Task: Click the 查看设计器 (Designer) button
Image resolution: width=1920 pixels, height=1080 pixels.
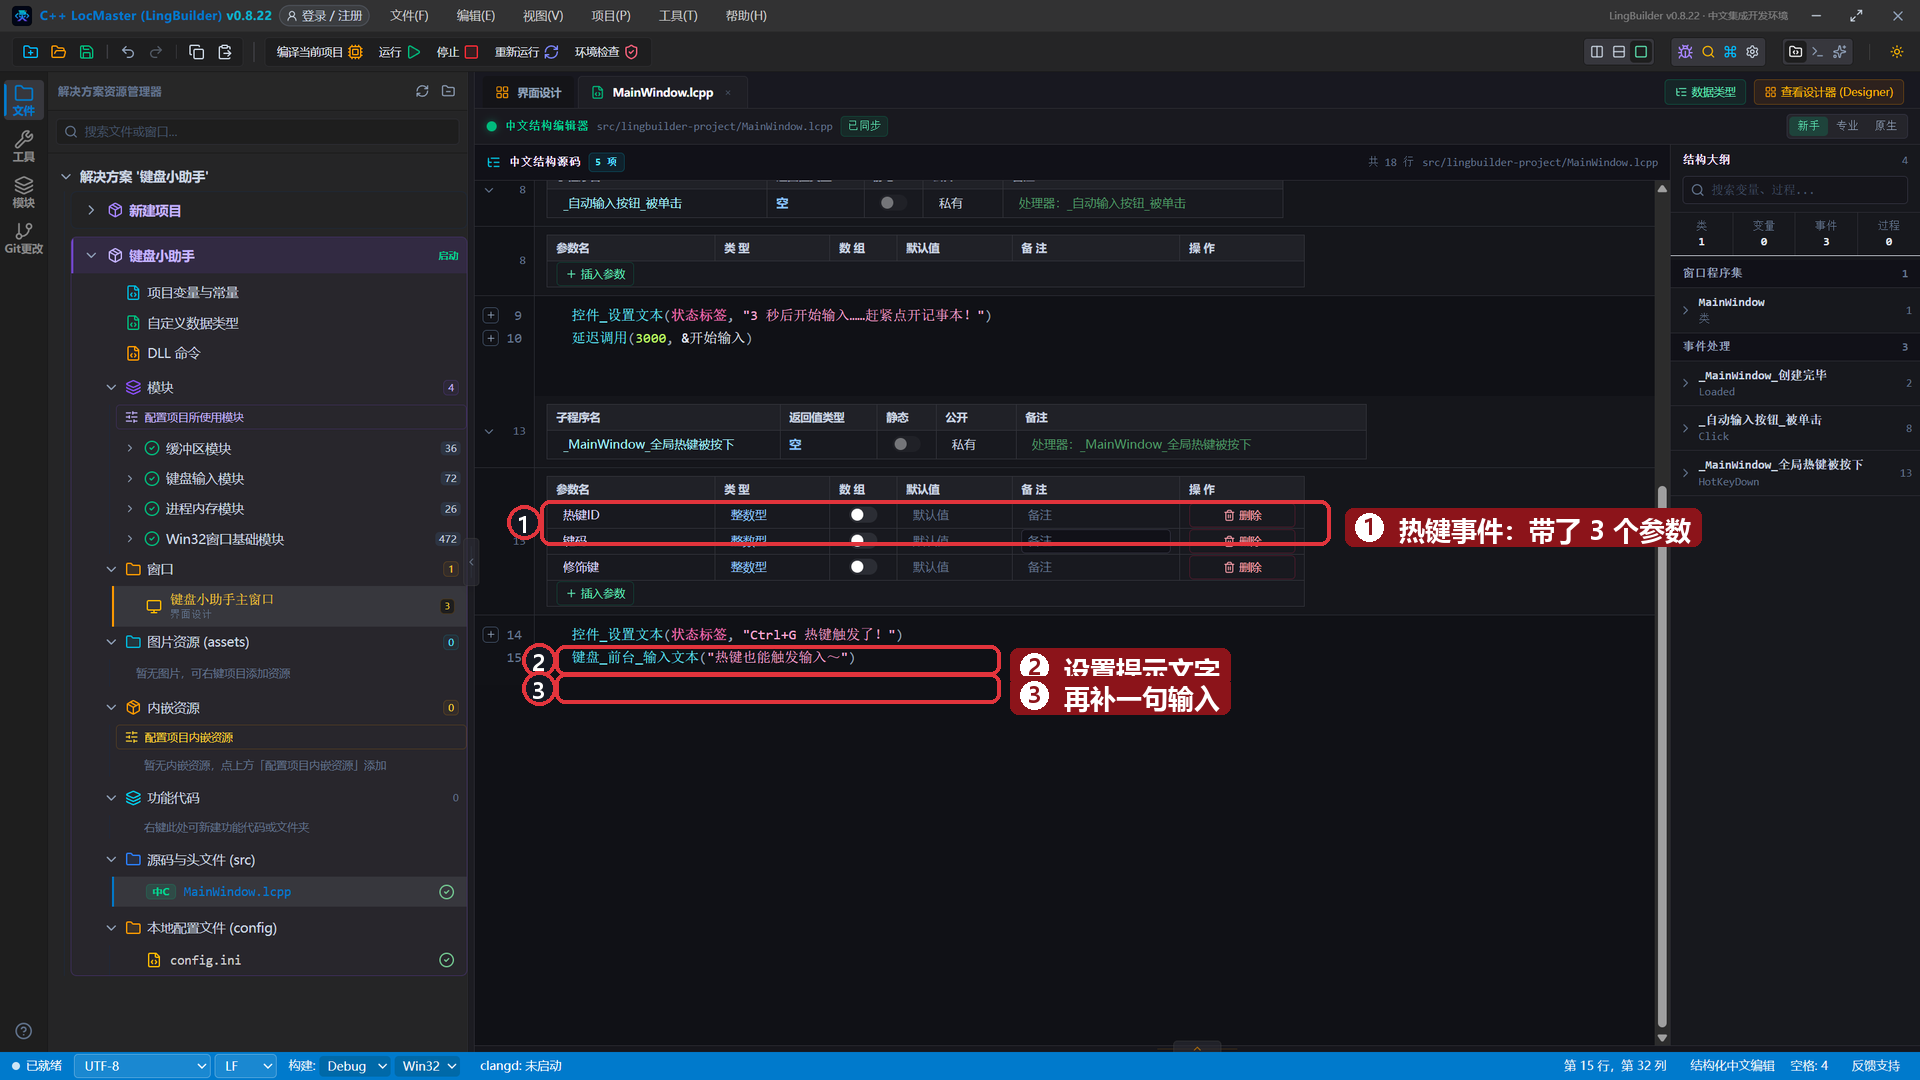Action: click(1828, 92)
